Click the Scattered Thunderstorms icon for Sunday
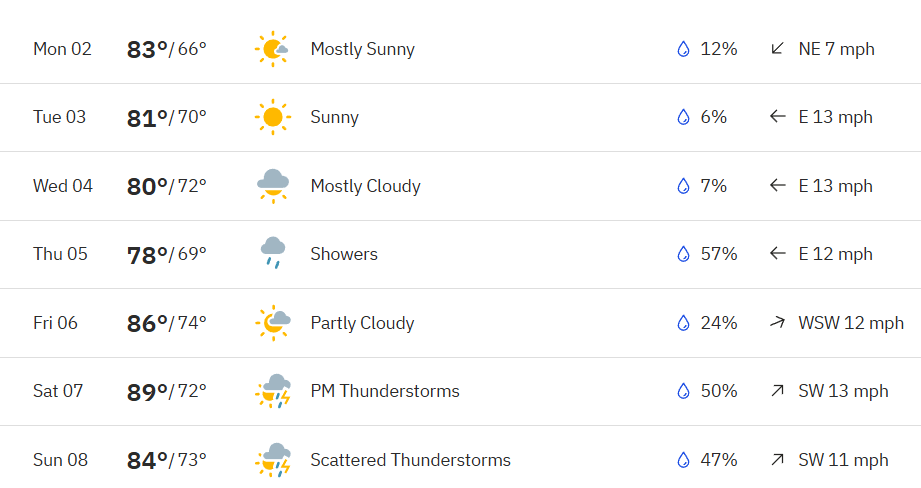The image size is (921, 488). pos(273,460)
